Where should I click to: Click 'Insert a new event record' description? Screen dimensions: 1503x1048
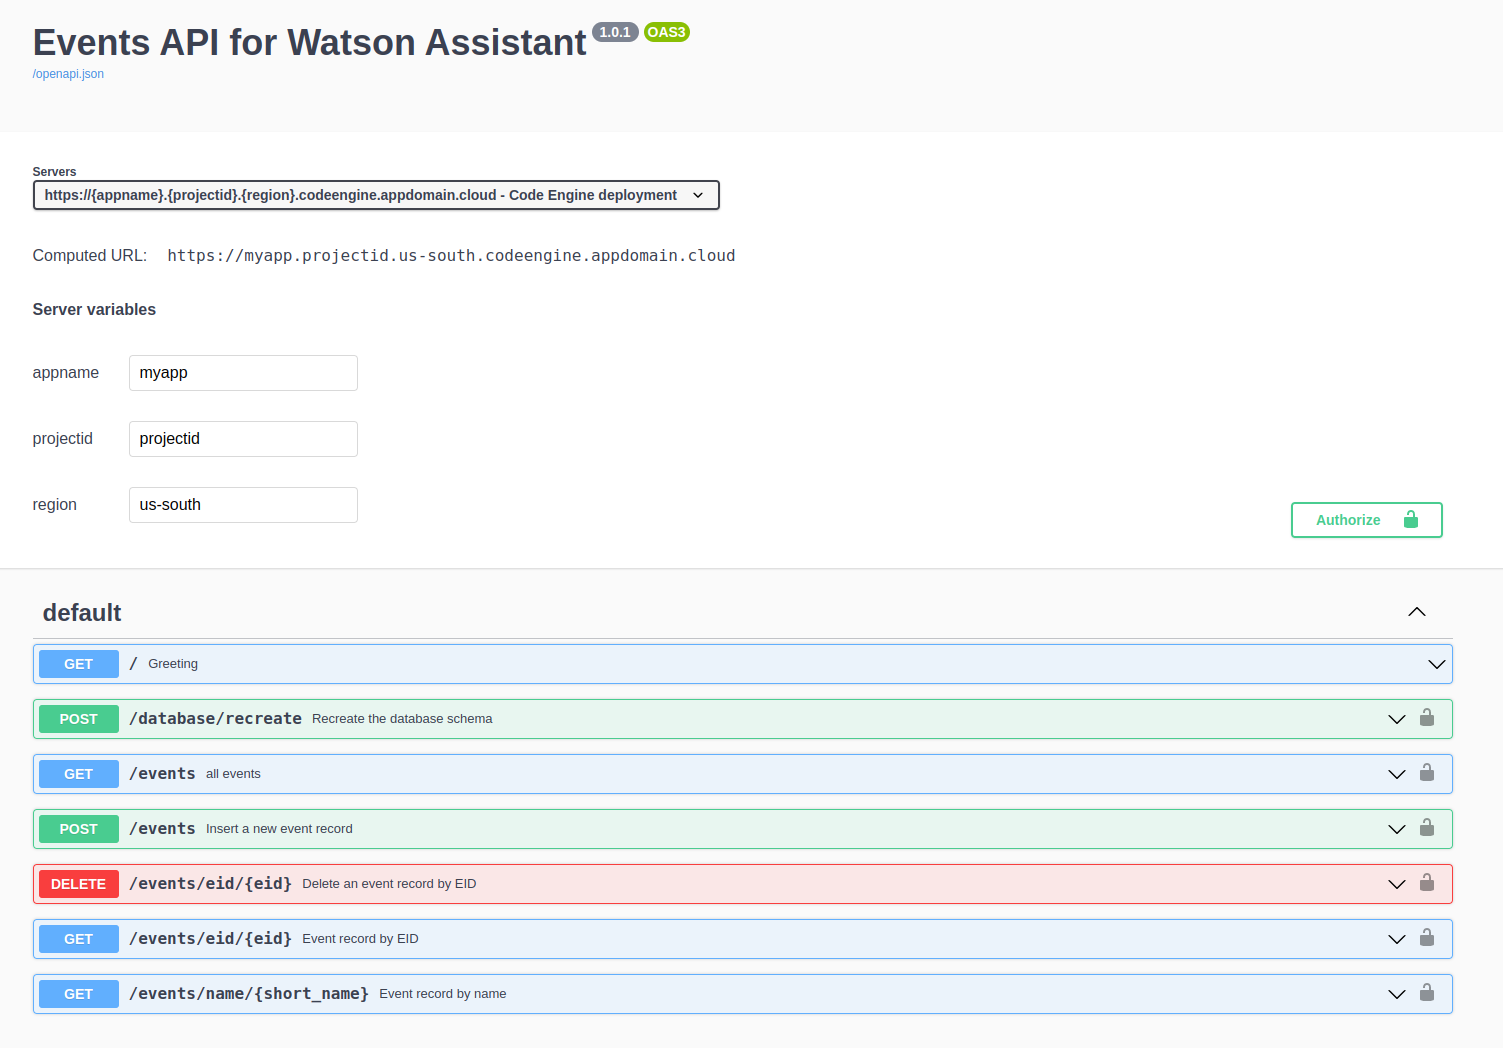[x=279, y=829]
